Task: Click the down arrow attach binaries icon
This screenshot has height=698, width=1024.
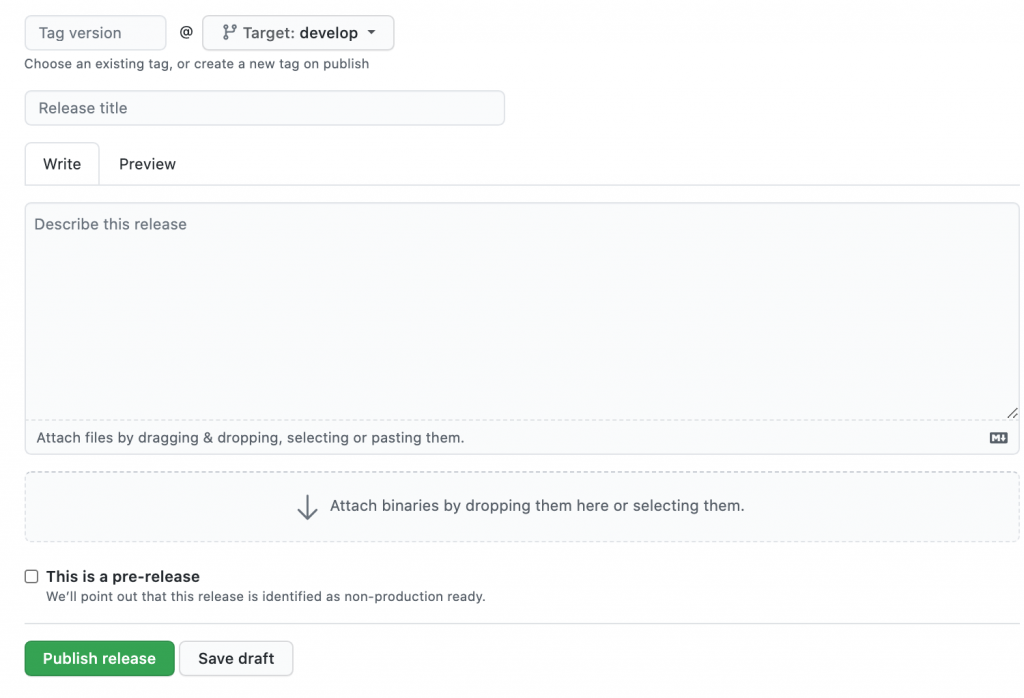Action: point(307,506)
